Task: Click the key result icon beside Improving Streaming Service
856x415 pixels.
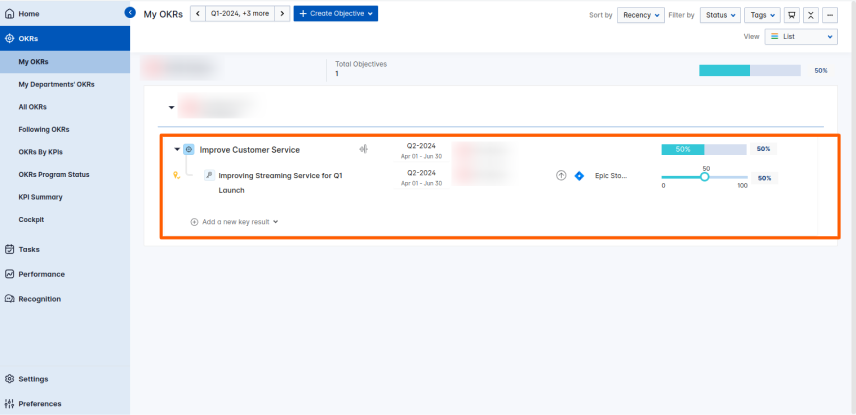Action: [209, 175]
